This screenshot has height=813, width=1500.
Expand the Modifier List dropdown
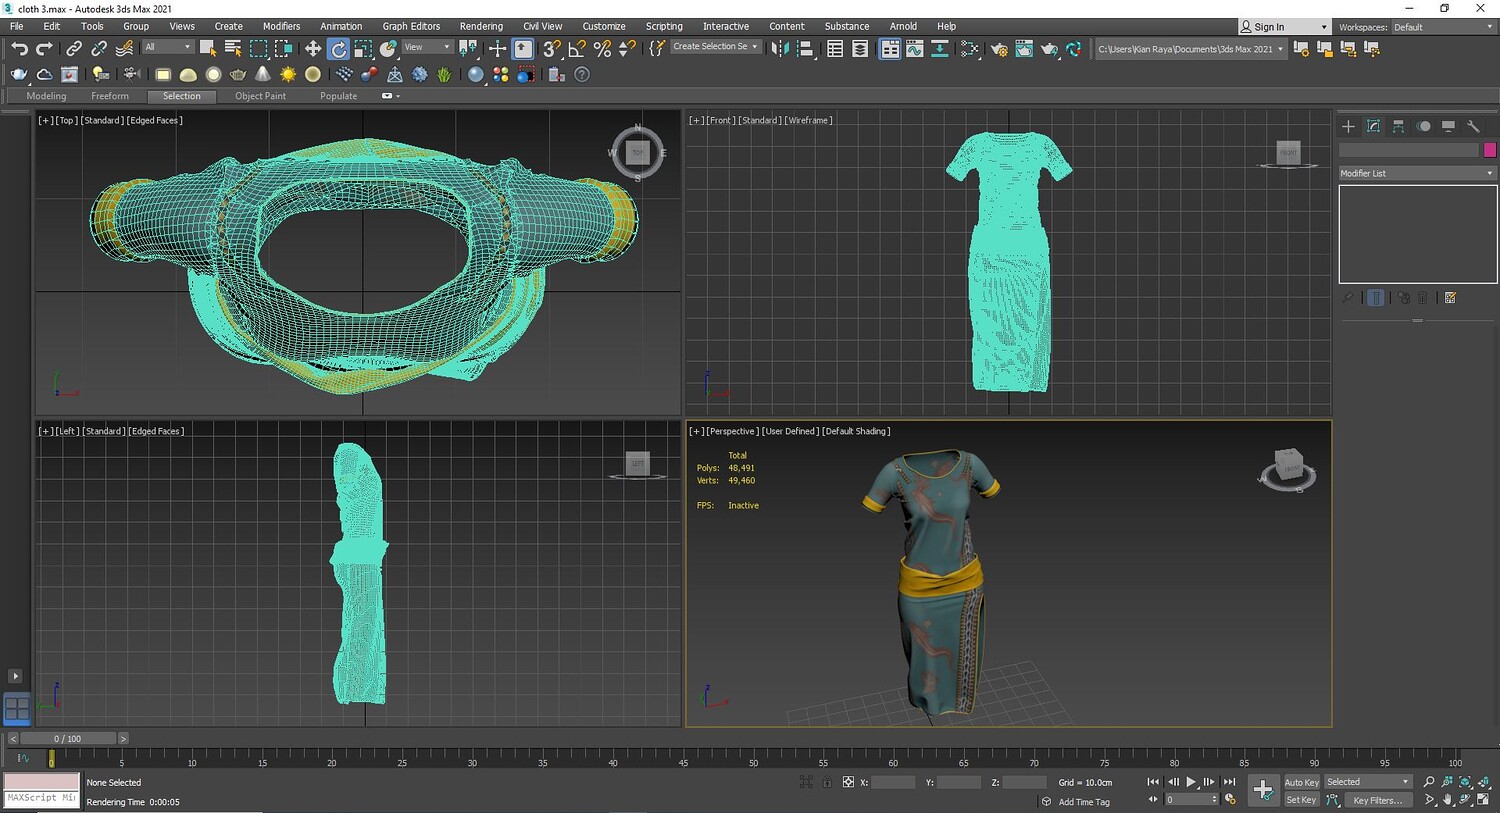1417,173
